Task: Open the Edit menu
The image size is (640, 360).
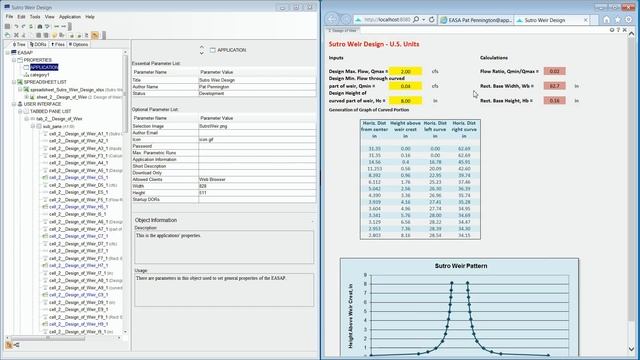Action: [x=21, y=17]
